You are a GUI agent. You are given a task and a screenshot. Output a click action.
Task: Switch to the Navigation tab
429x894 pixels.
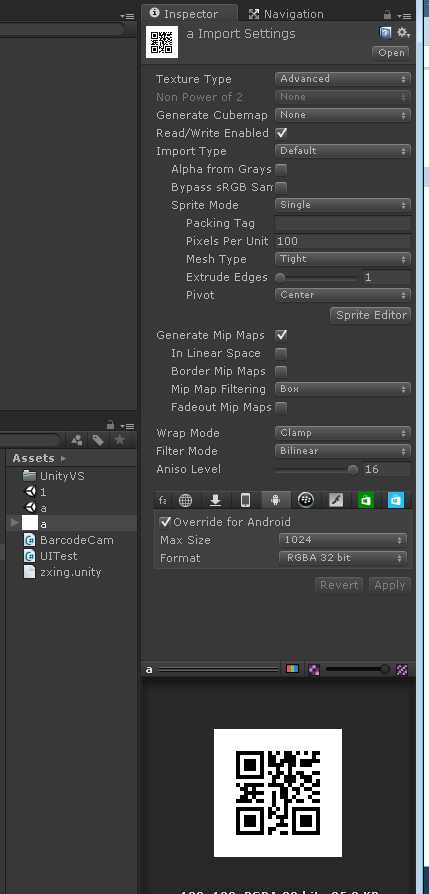(x=286, y=14)
